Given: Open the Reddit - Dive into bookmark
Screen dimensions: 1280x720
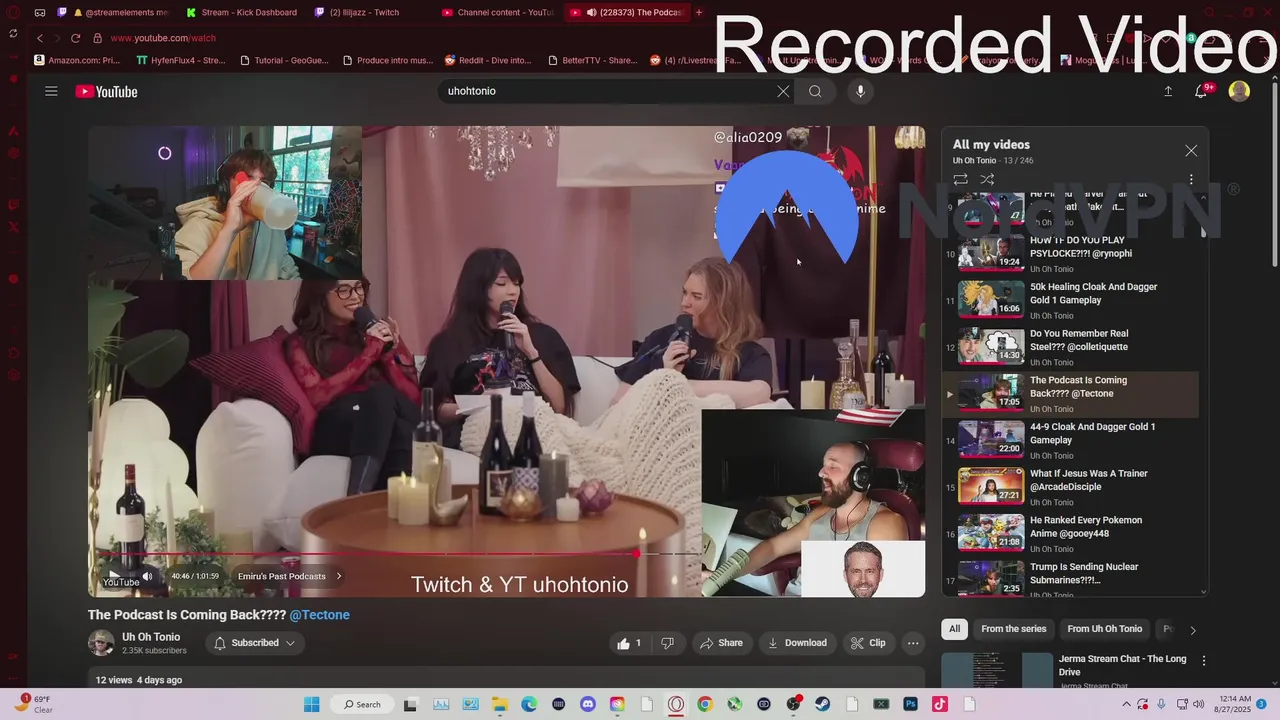Looking at the screenshot, I should (488, 60).
